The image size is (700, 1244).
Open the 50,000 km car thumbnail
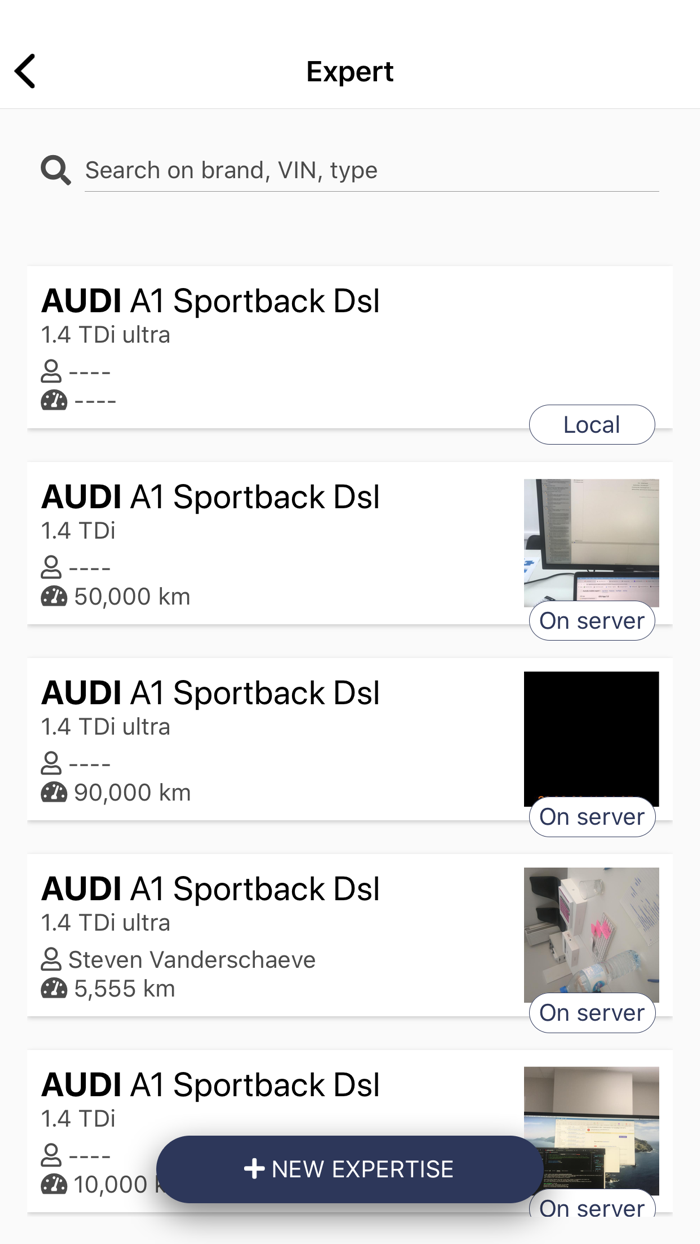[591, 541]
